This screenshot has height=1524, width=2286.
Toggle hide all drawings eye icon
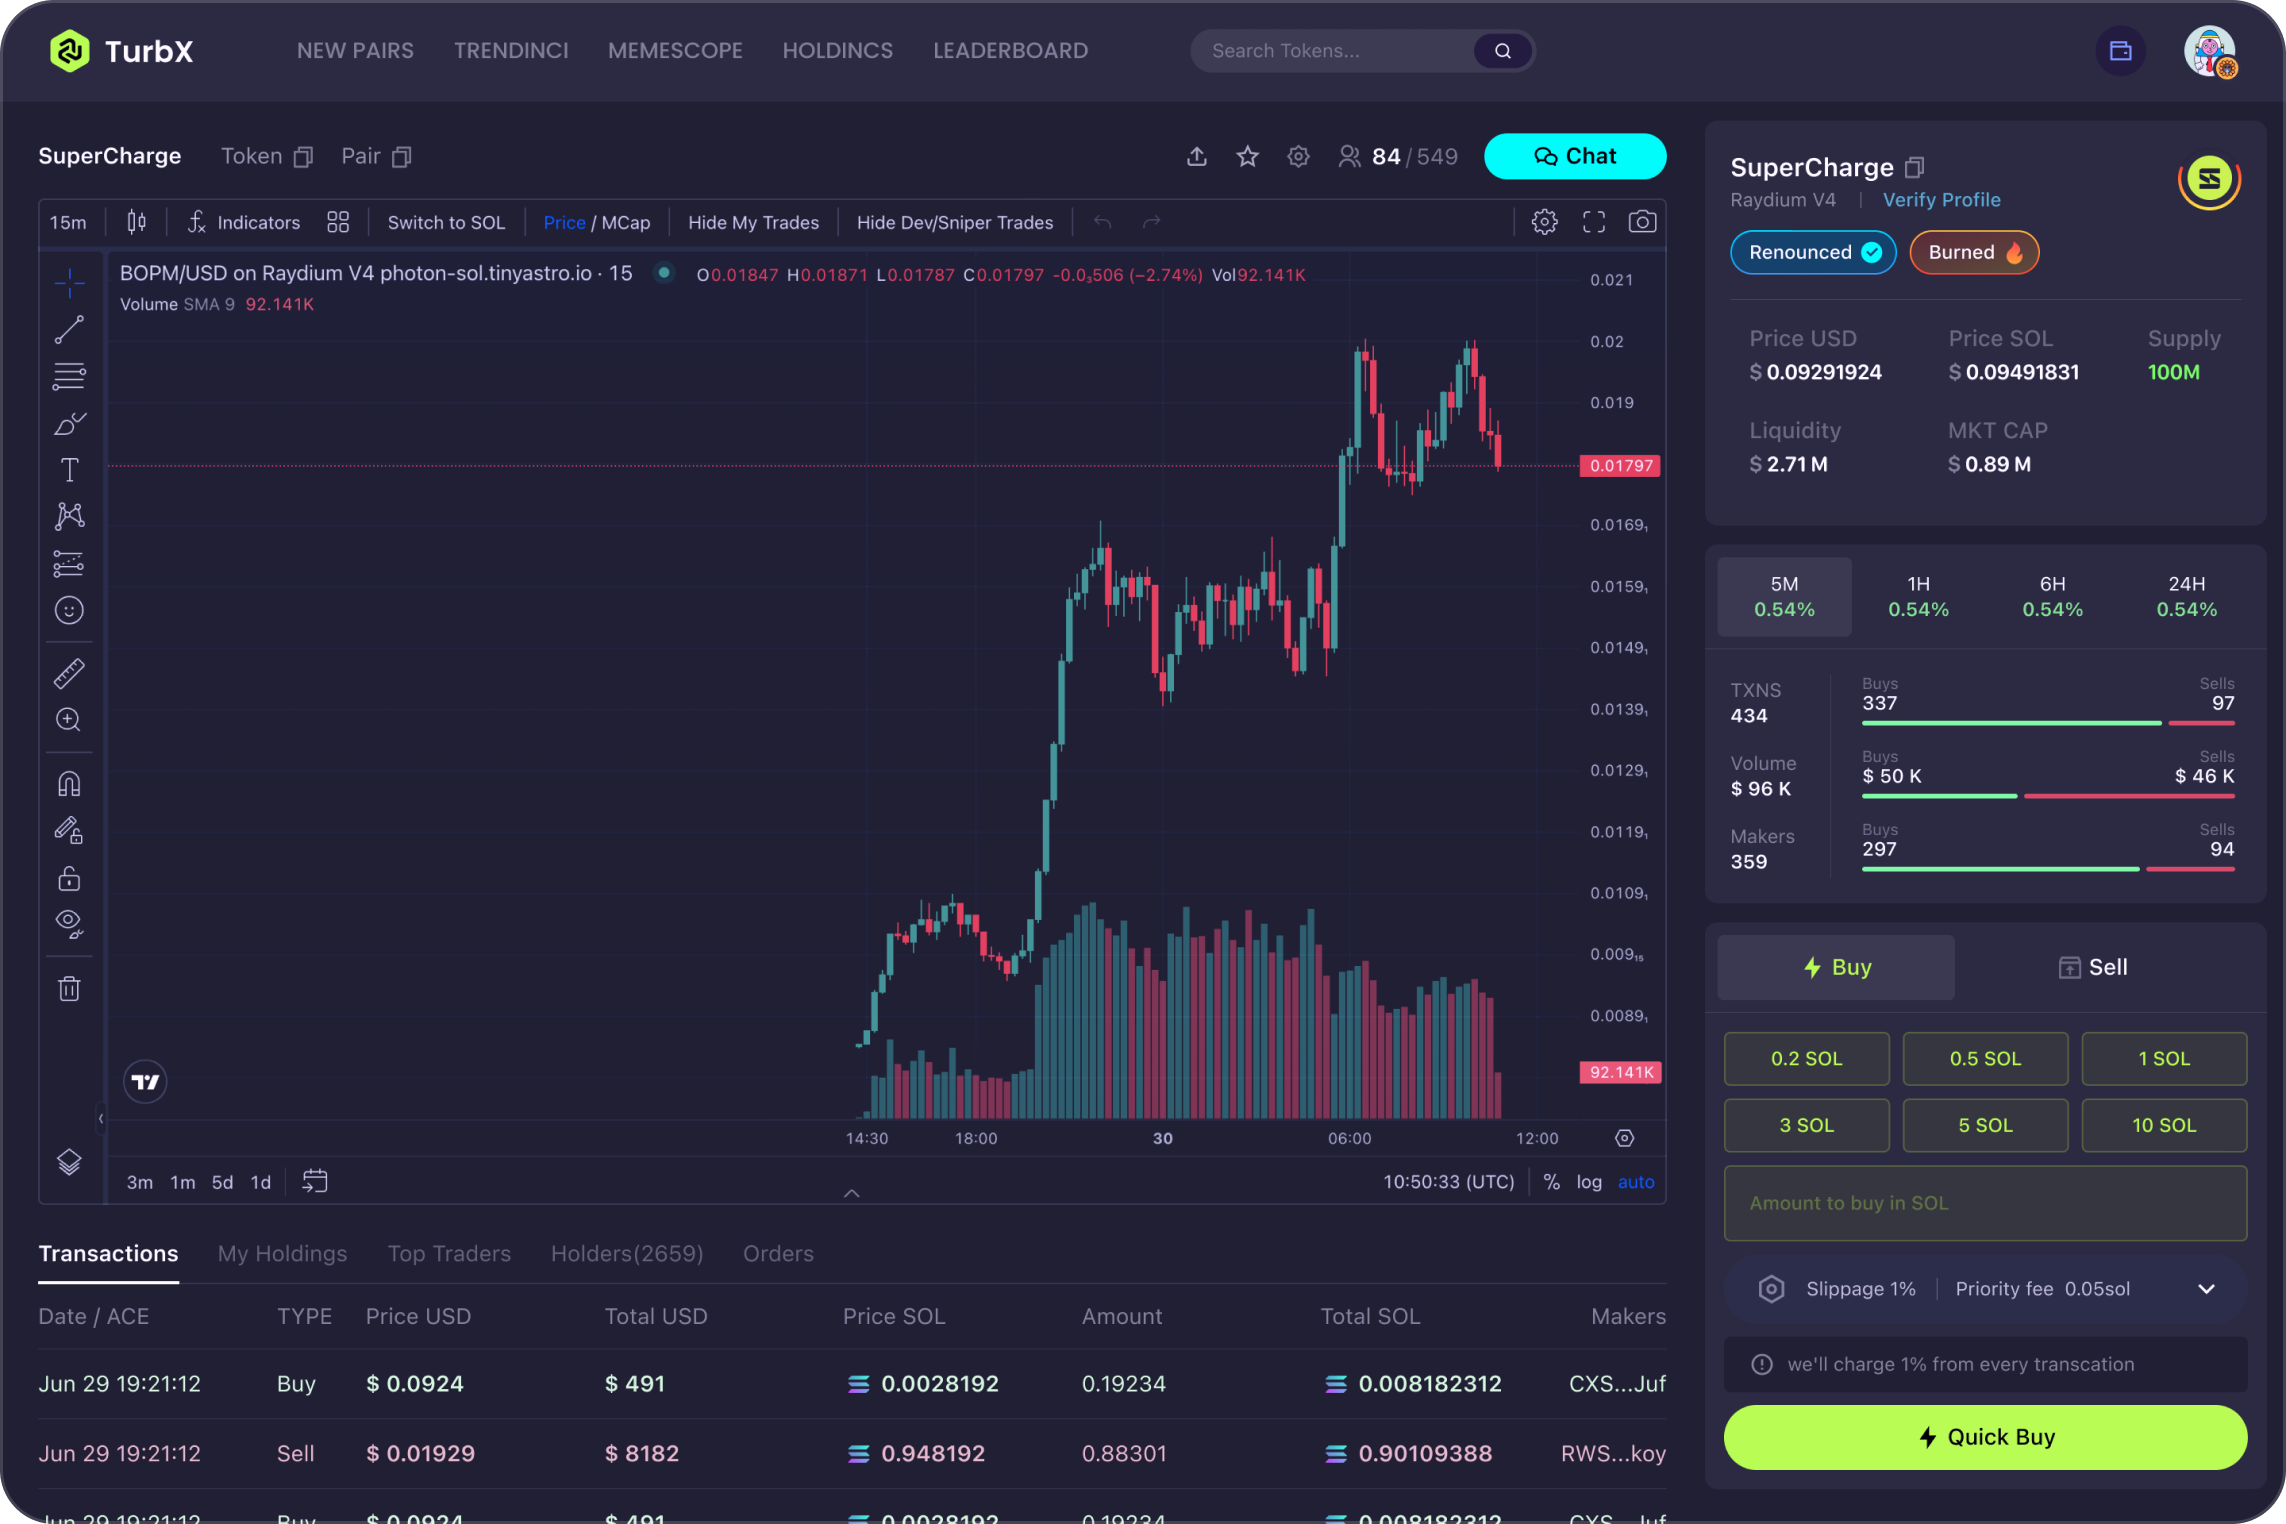(69, 922)
